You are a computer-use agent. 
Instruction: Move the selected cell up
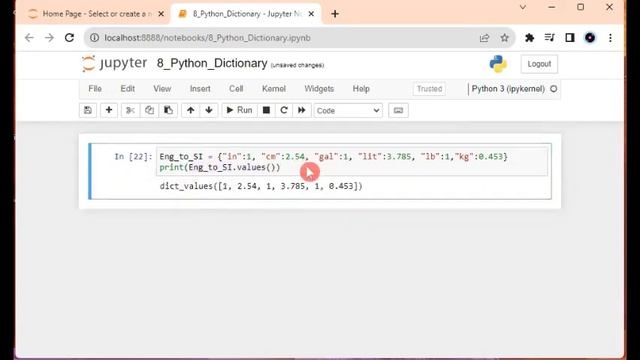(x=191, y=110)
